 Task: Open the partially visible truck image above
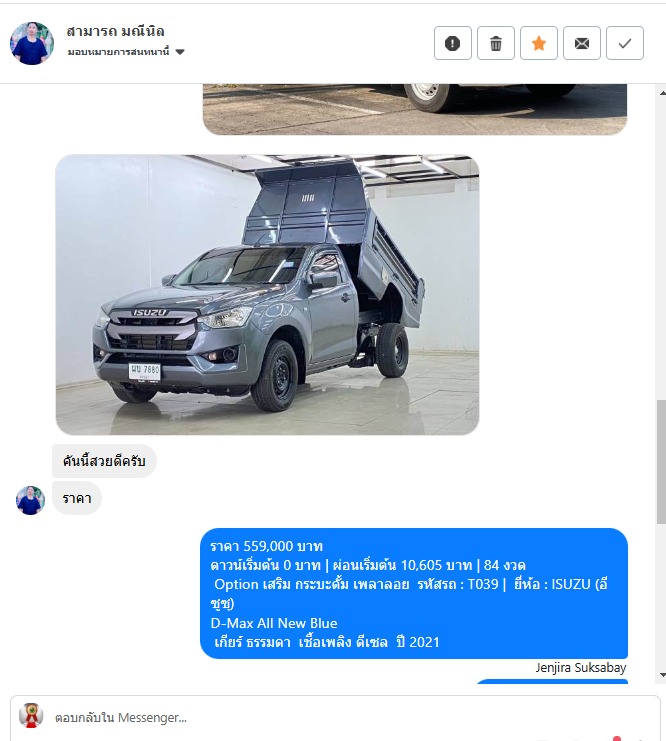[415, 109]
